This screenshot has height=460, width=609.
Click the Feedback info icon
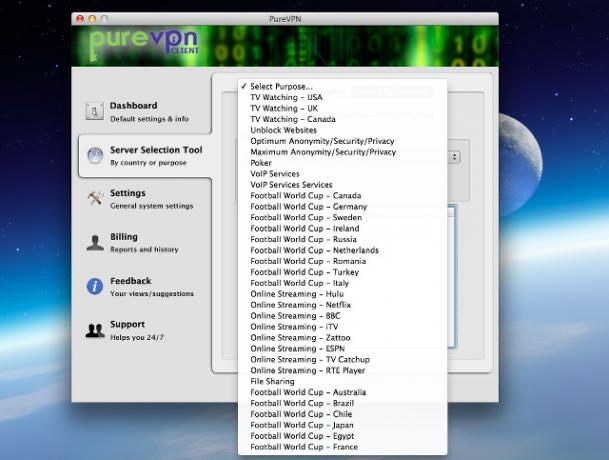point(95,287)
